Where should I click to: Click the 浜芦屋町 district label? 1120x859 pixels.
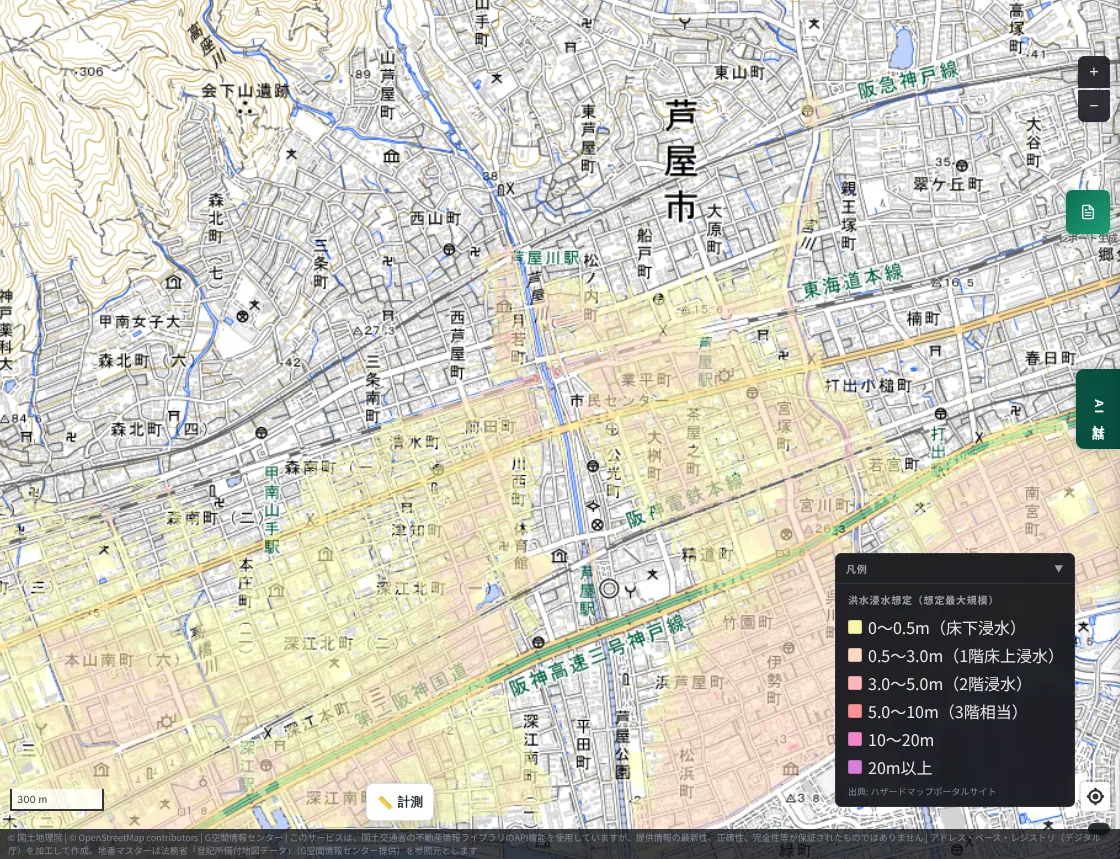690,683
